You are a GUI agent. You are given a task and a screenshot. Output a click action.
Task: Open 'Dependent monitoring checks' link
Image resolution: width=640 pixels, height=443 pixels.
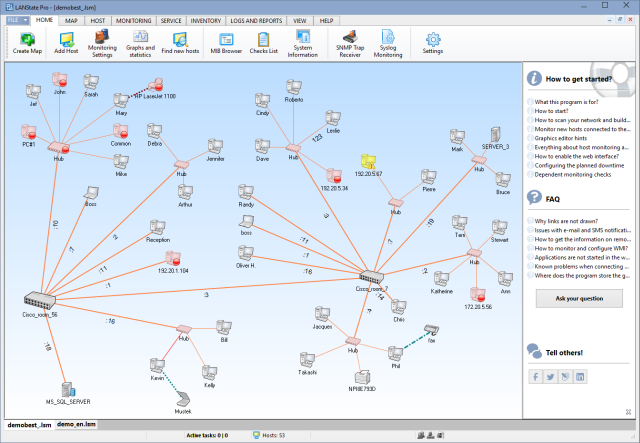coord(573,174)
